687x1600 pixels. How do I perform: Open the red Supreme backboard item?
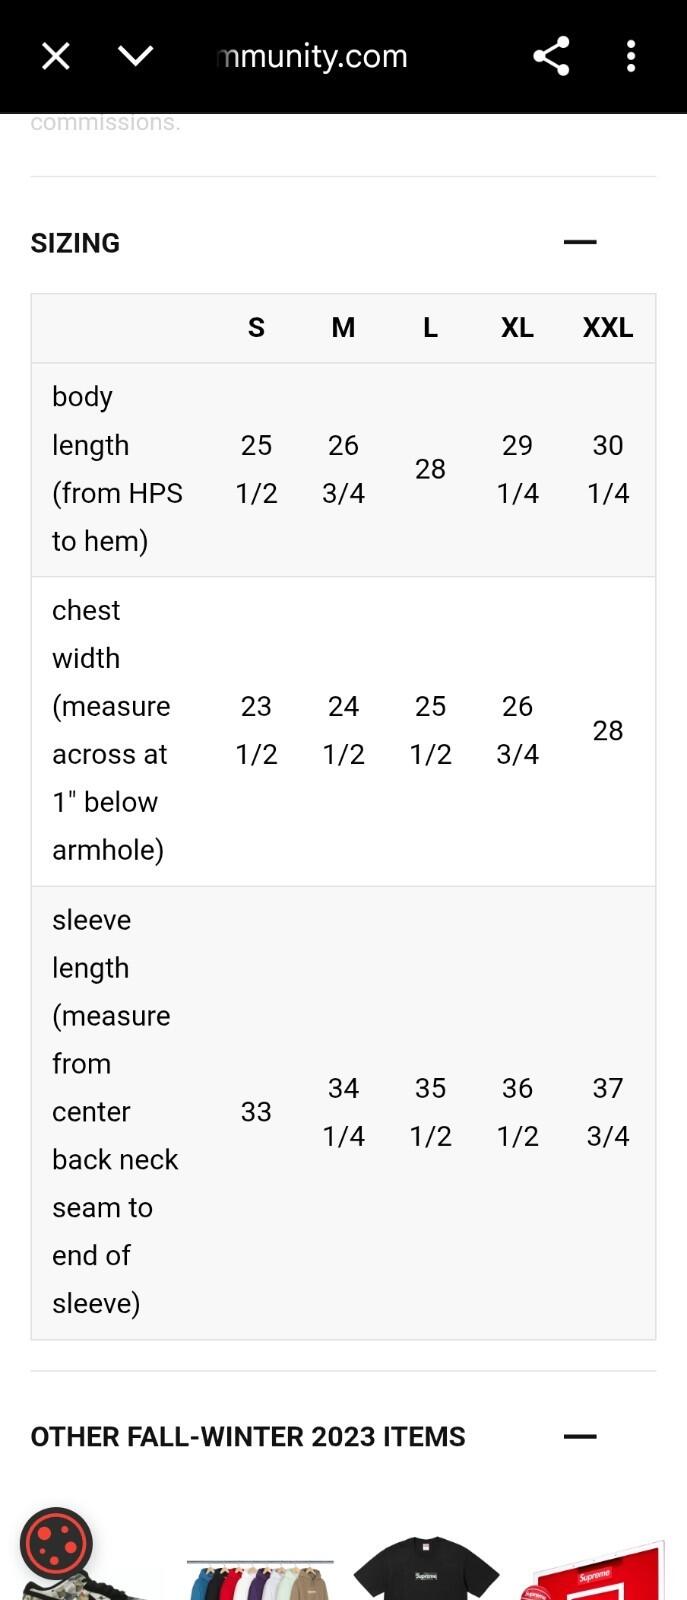point(594,1570)
